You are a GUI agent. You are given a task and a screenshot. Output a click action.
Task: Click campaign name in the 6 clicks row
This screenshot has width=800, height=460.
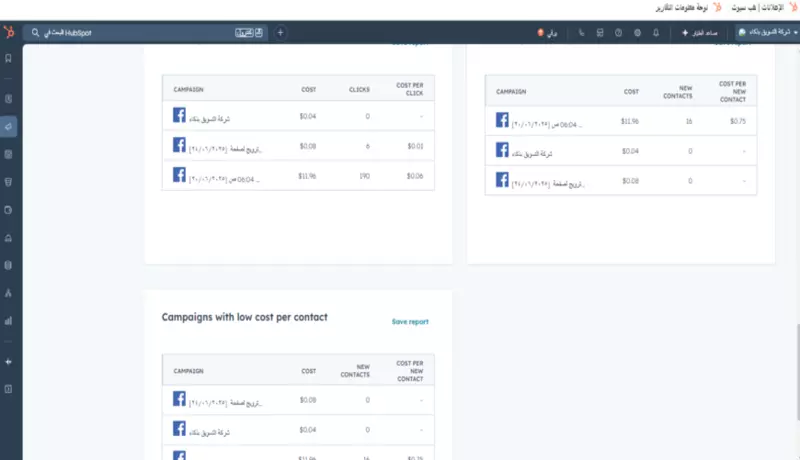tap(225, 149)
